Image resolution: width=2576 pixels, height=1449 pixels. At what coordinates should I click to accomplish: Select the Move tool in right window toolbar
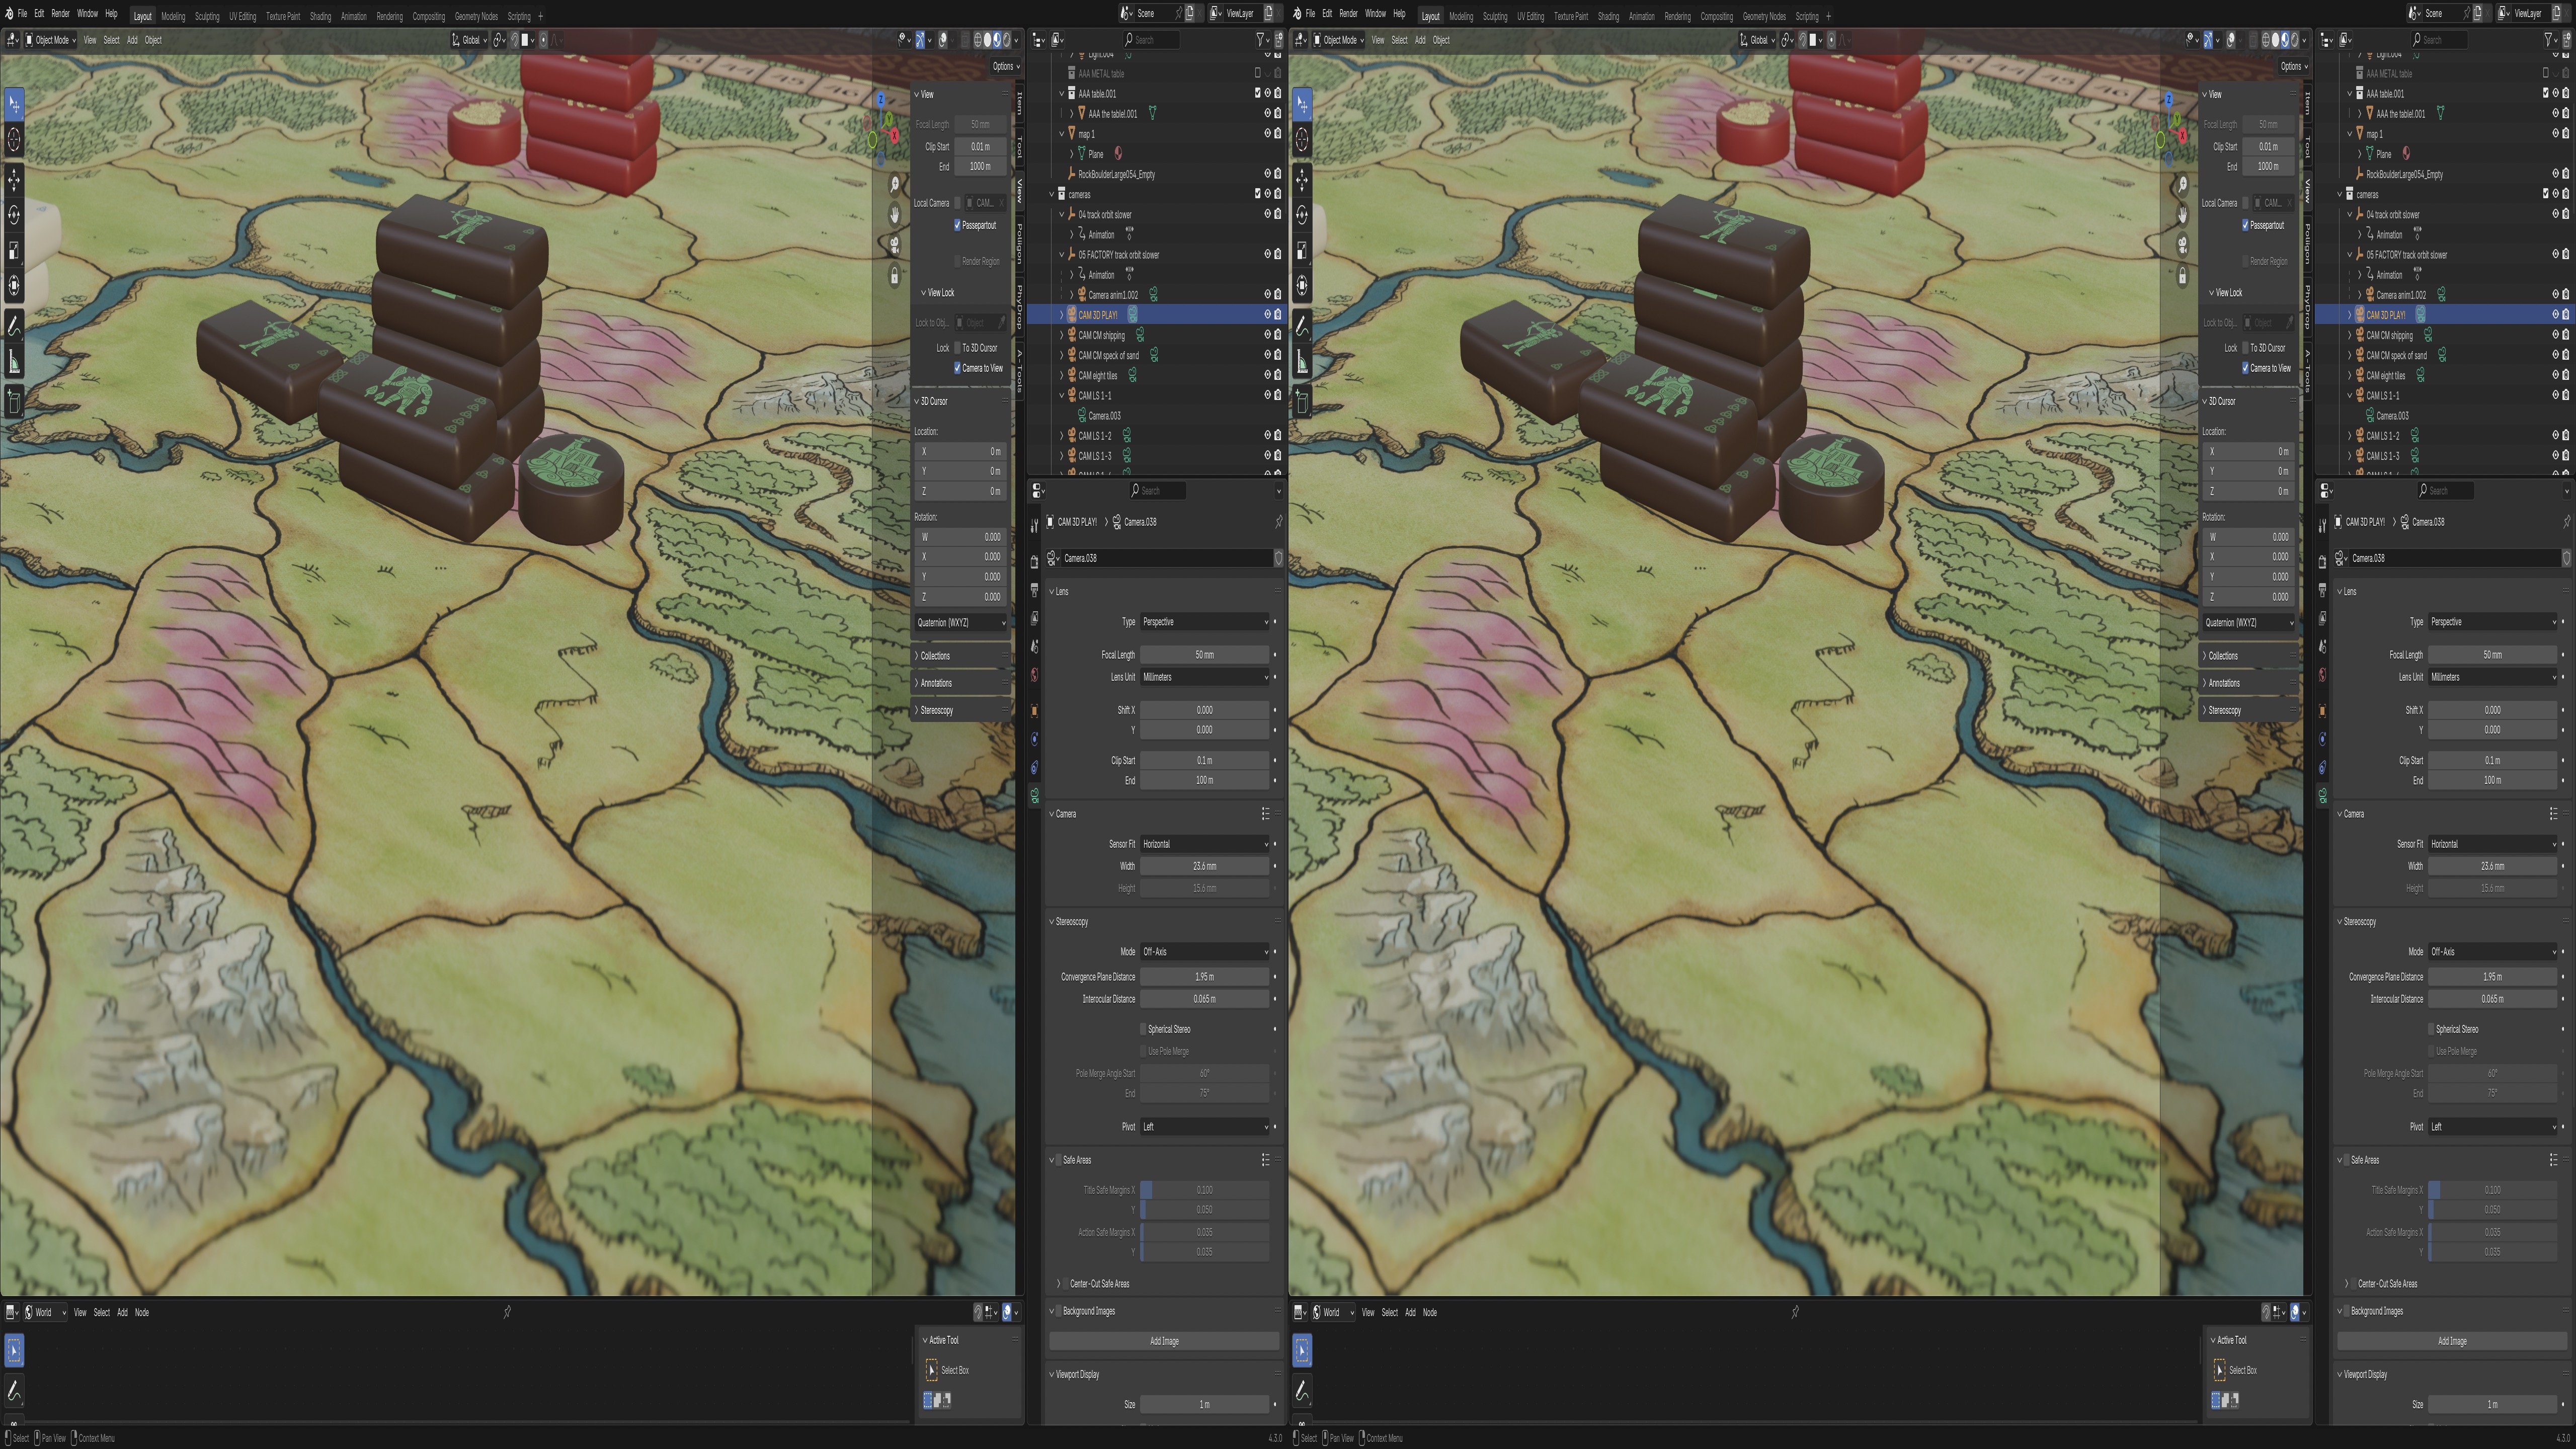pos(1302,180)
